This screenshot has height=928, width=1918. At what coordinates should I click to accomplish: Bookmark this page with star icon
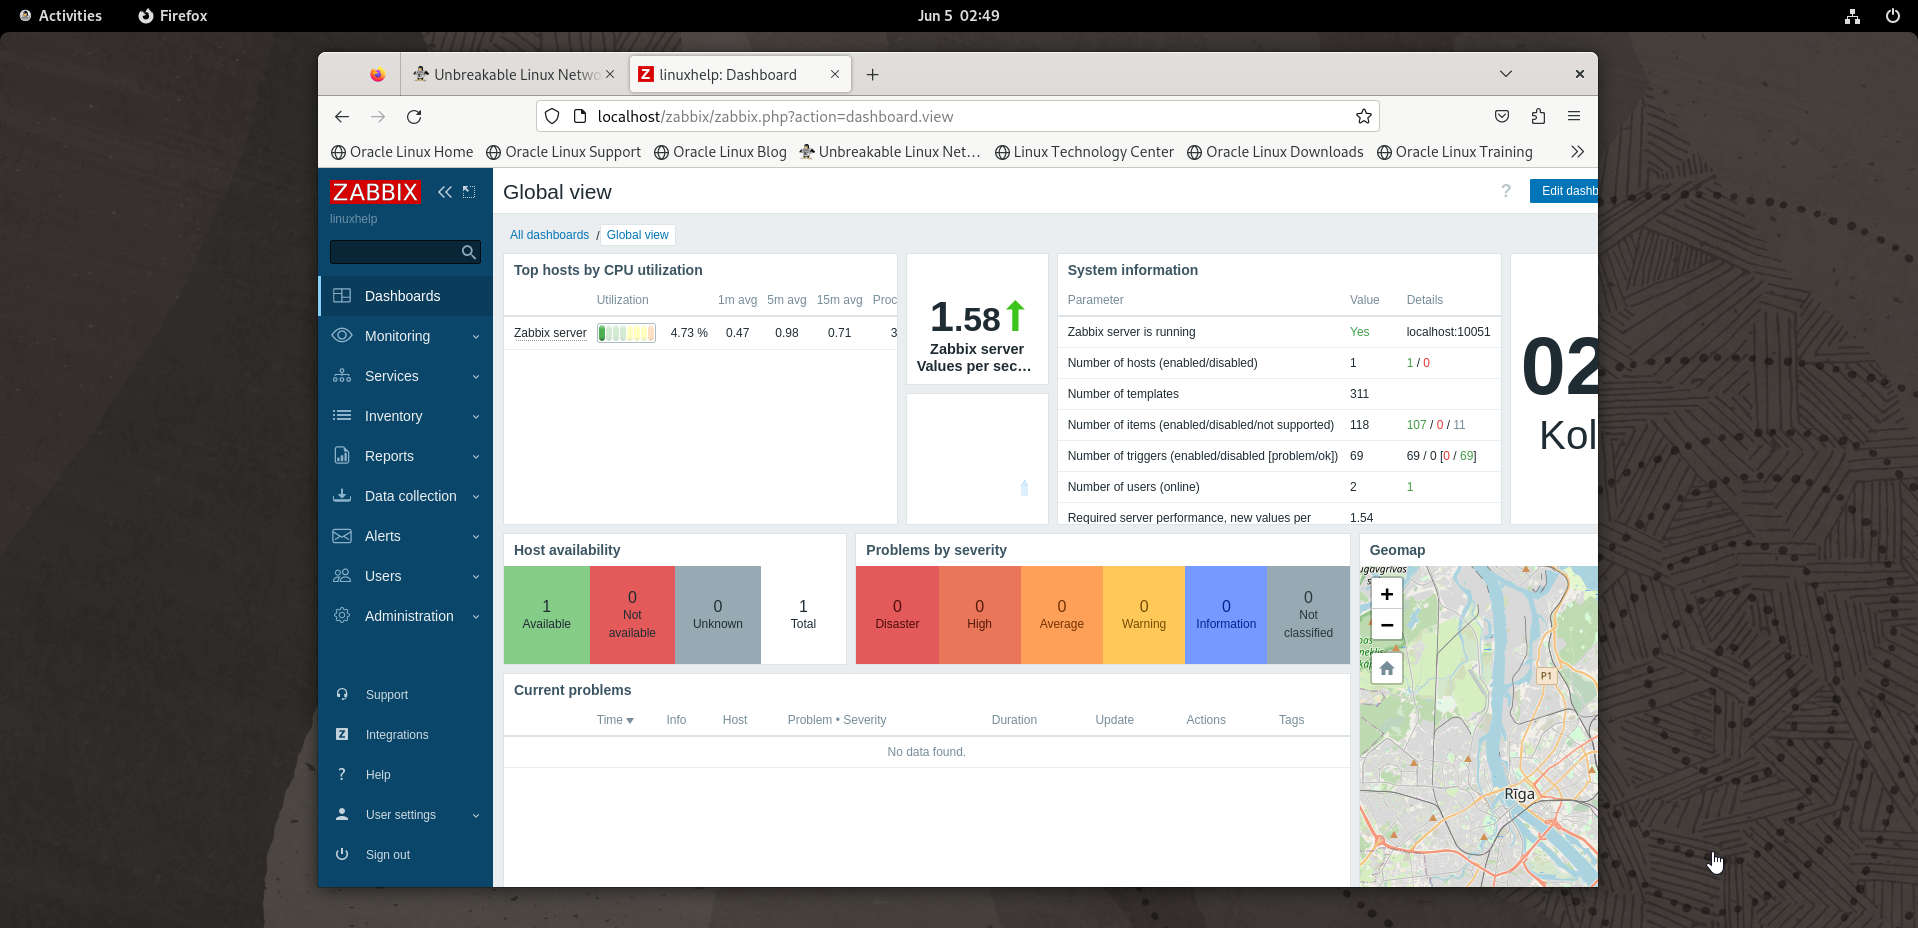coord(1364,117)
